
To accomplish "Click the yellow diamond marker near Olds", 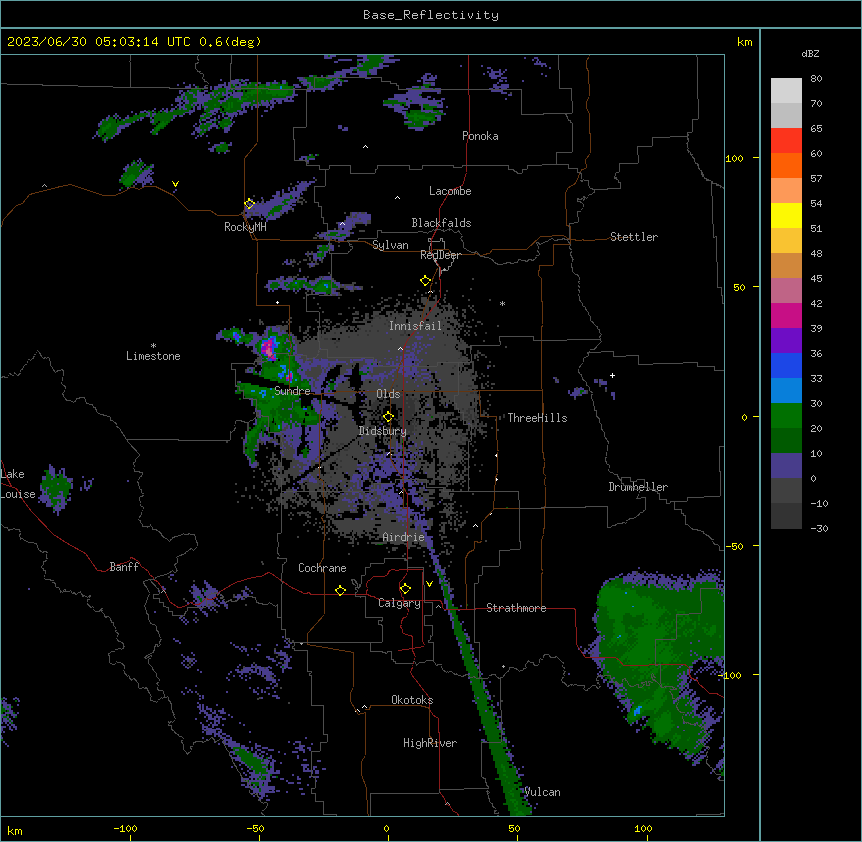I will point(388,417).
